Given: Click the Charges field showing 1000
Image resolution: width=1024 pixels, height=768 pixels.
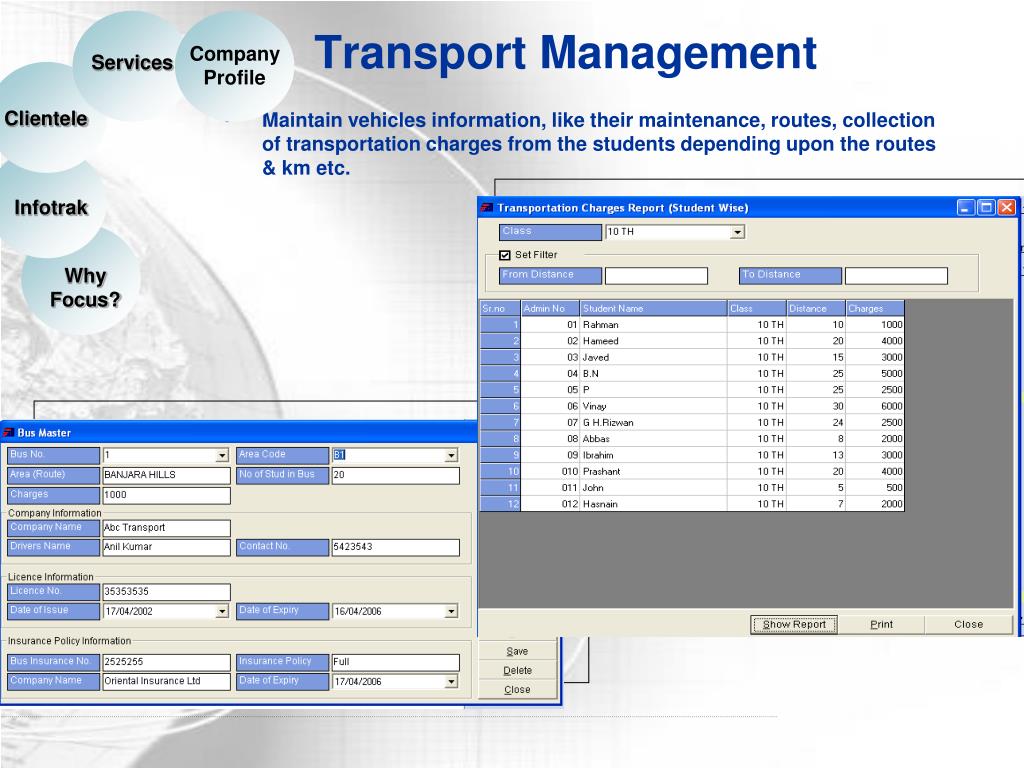Looking at the screenshot, I should [x=167, y=495].
